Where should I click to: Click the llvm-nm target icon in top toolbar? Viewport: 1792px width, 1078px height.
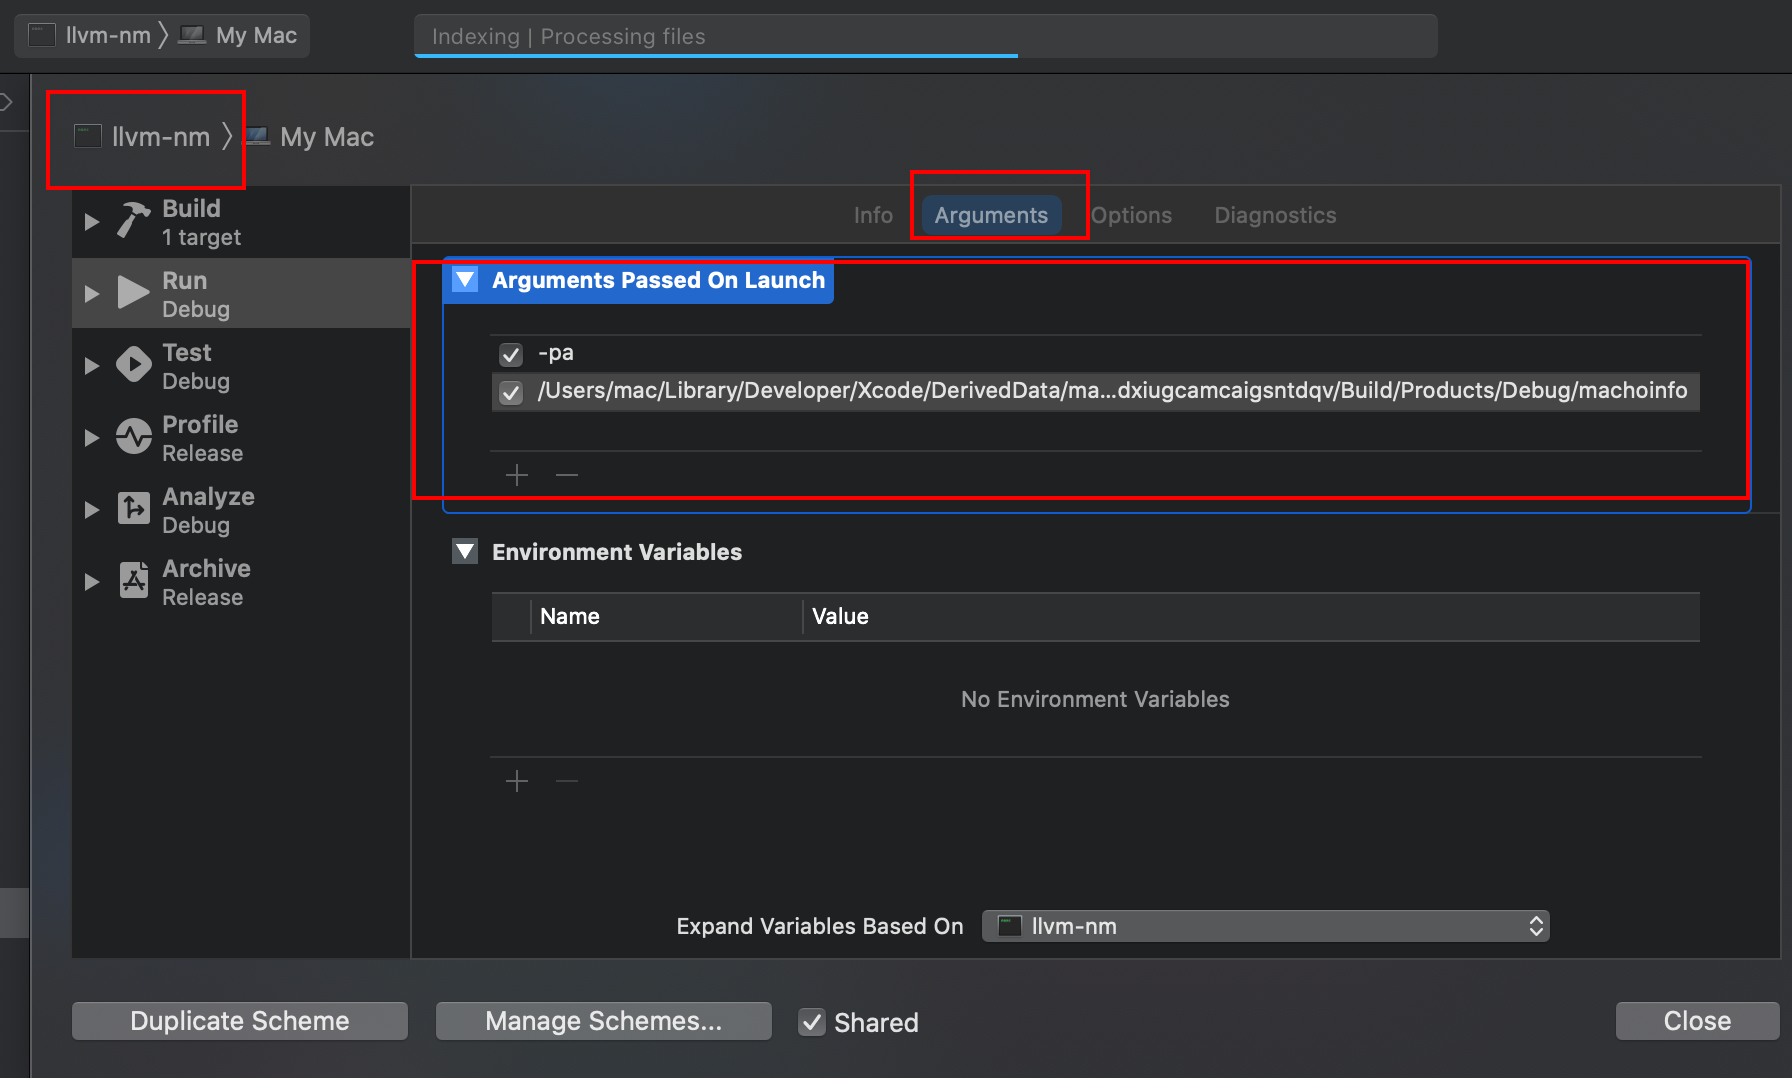pyautogui.click(x=42, y=36)
